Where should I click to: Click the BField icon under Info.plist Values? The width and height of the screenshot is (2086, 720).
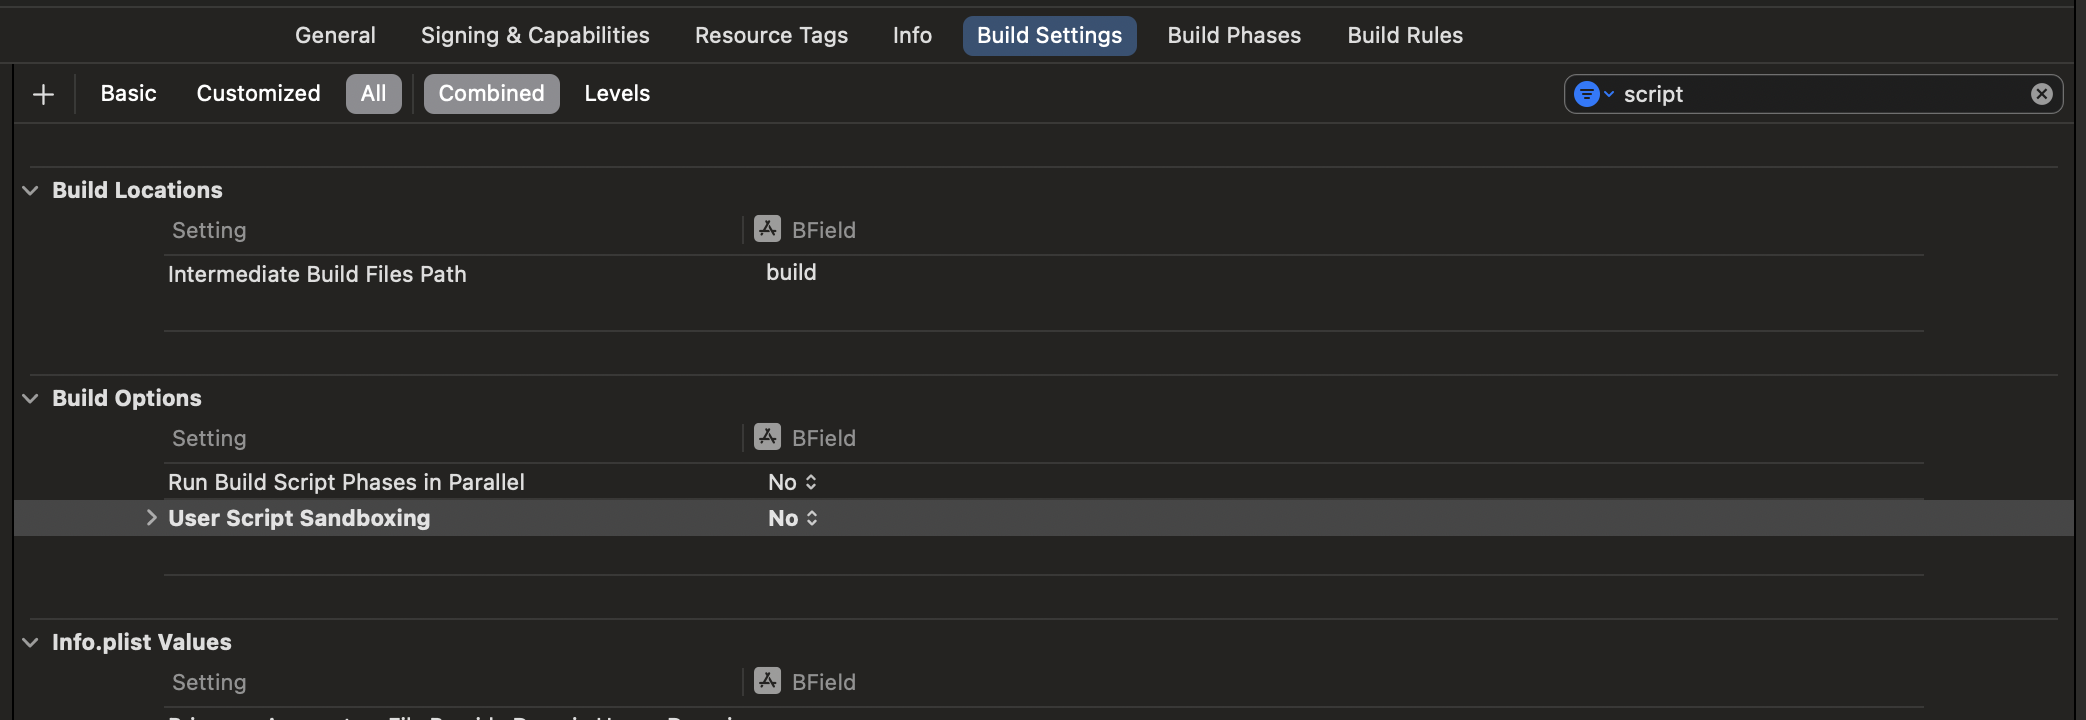point(766,681)
